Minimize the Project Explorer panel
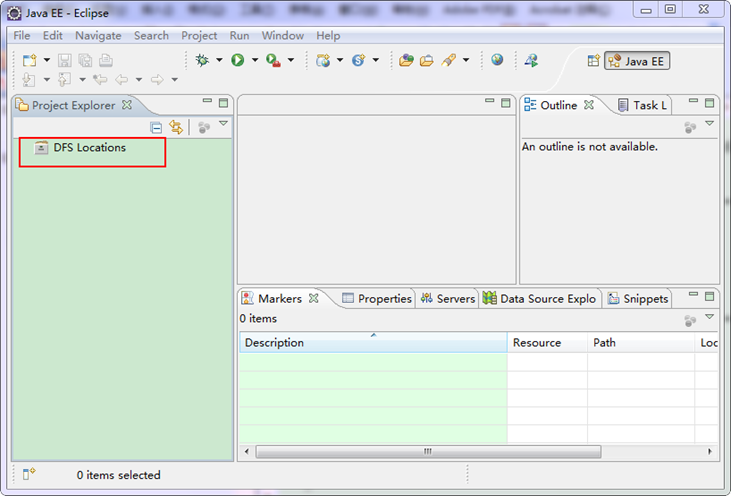731x496 pixels. coord(207,101)
